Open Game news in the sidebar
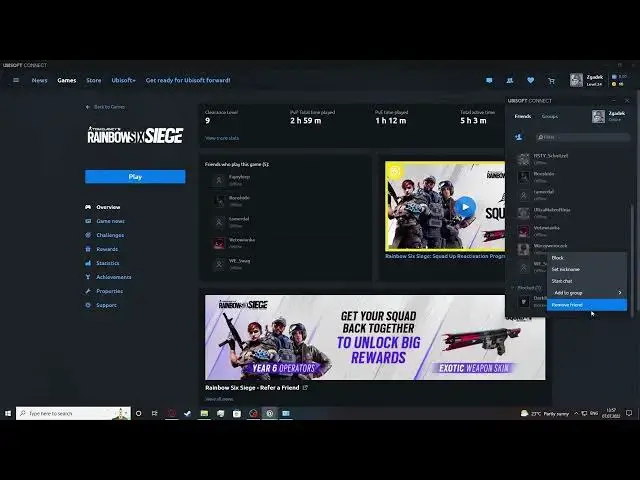The height and width of the screenshot is (480, 640). click(110, 221)
